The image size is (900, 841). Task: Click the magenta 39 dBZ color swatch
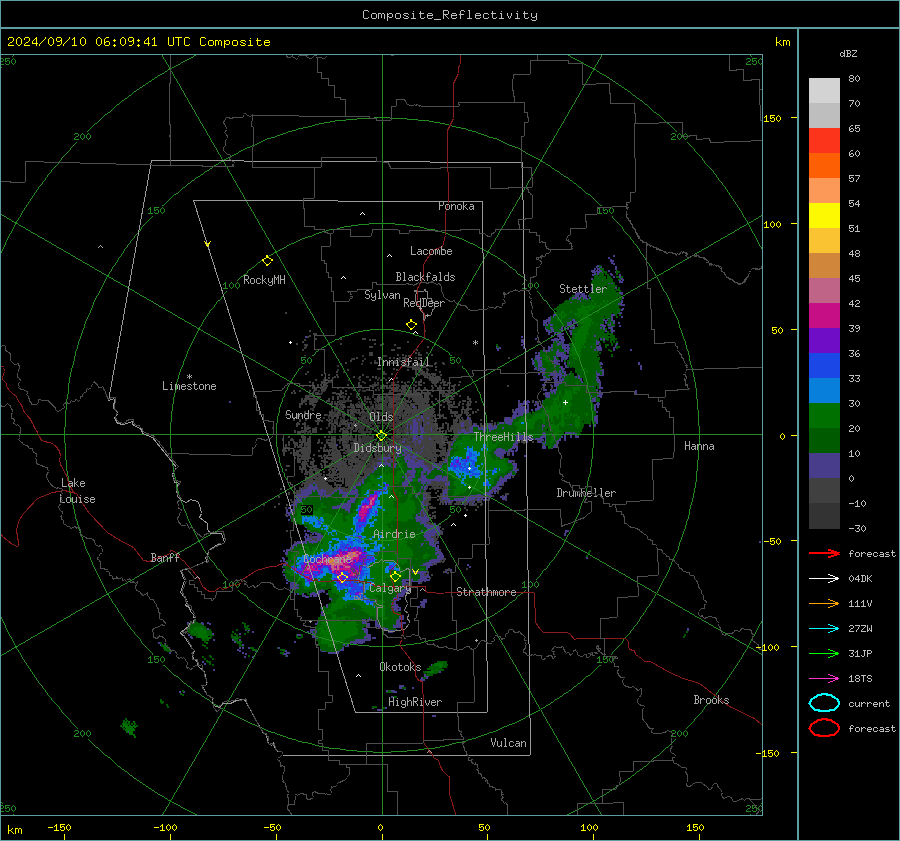[824, 315]
